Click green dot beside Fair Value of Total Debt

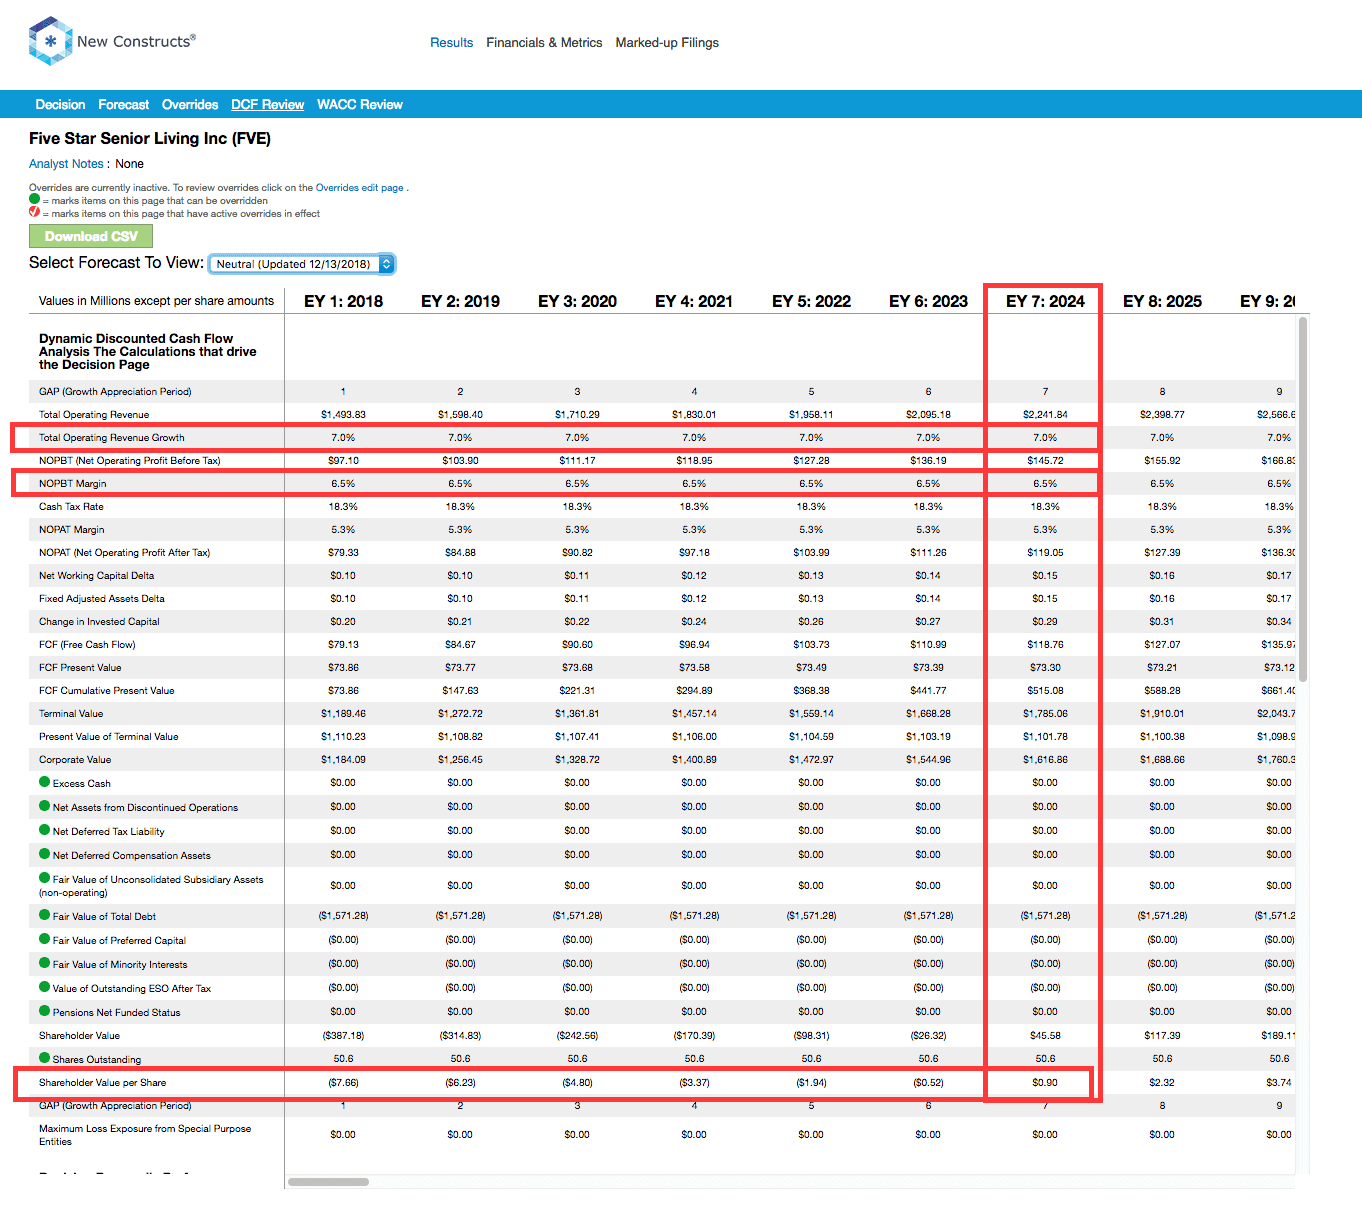click(44, 915)
